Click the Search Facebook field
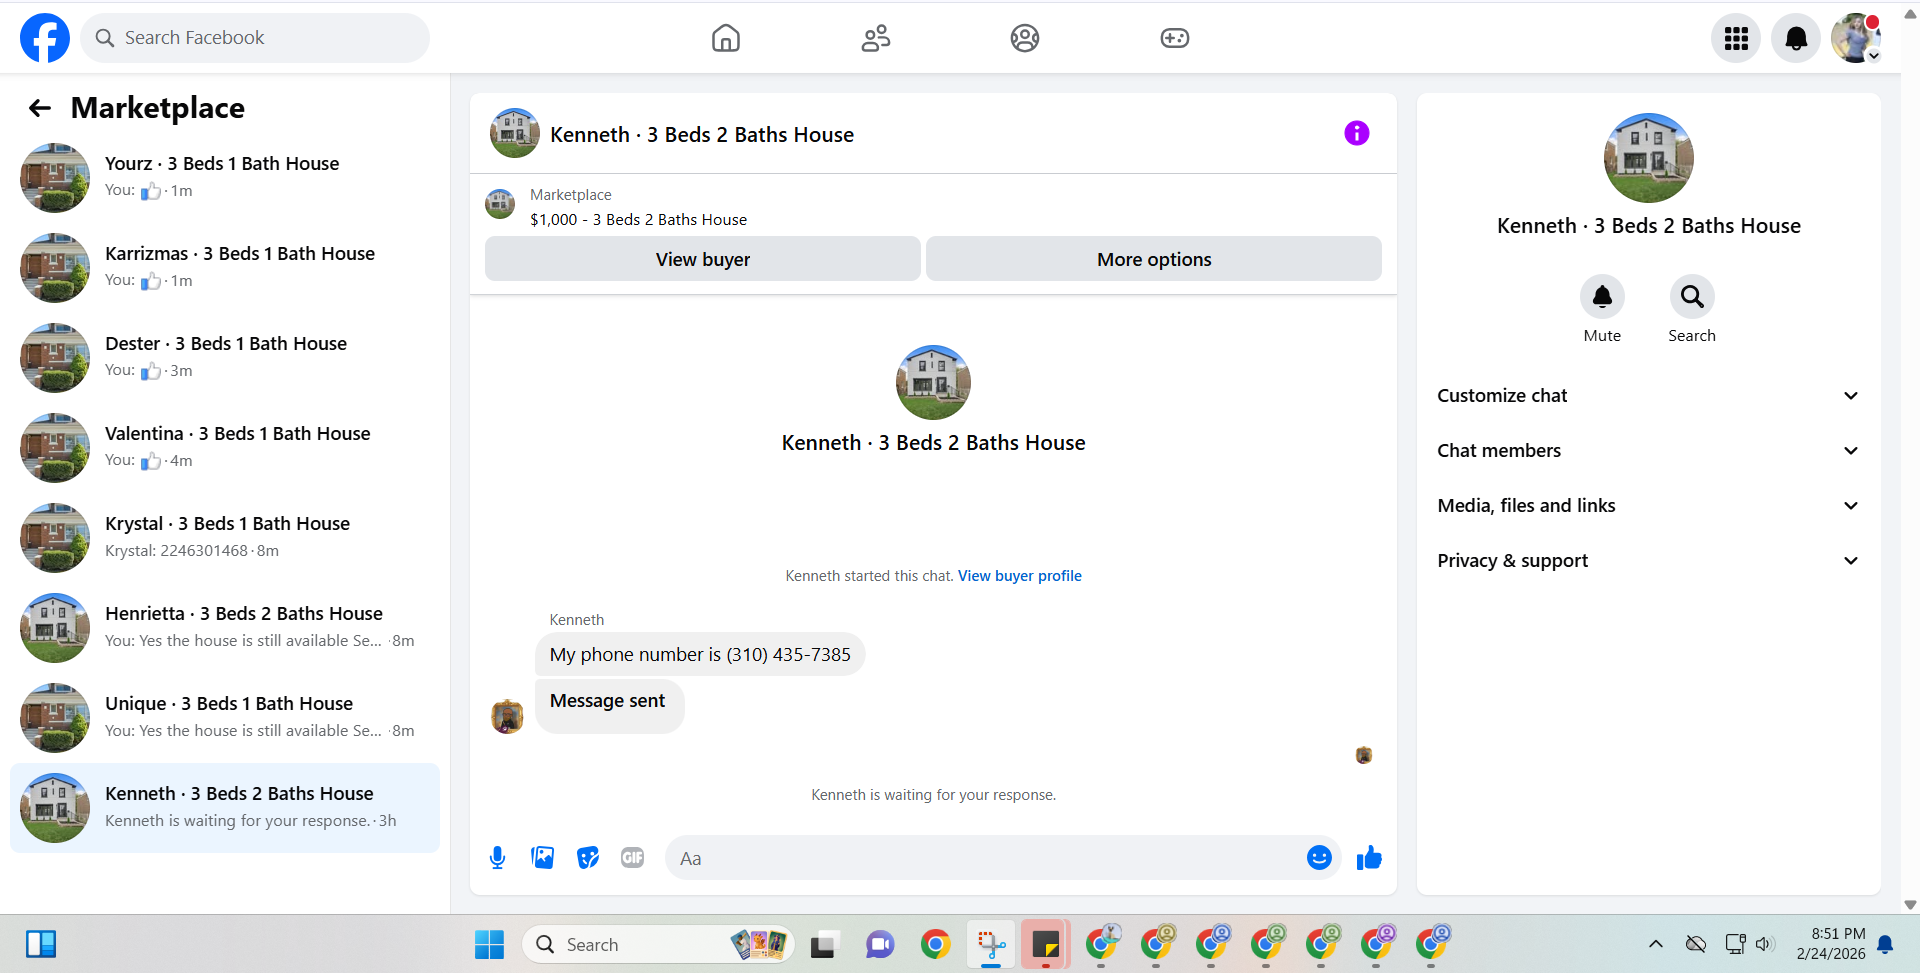Image resolution: width=1920 pixels, height=973 pixels. [x=255, y=38]
